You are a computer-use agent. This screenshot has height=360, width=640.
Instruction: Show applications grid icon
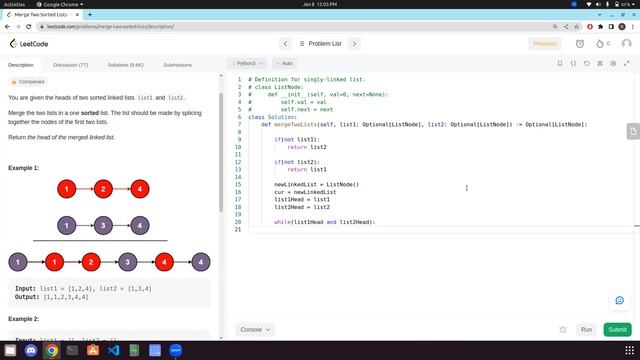629,350
